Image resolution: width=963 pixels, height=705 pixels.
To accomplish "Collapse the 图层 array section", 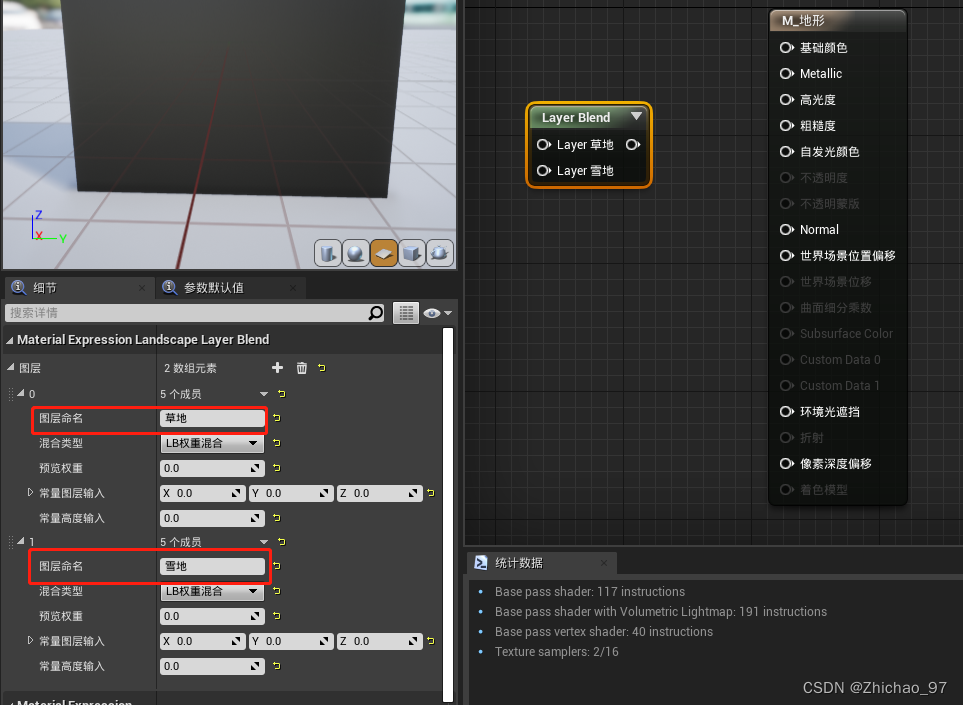I will (x=10, y=367).
